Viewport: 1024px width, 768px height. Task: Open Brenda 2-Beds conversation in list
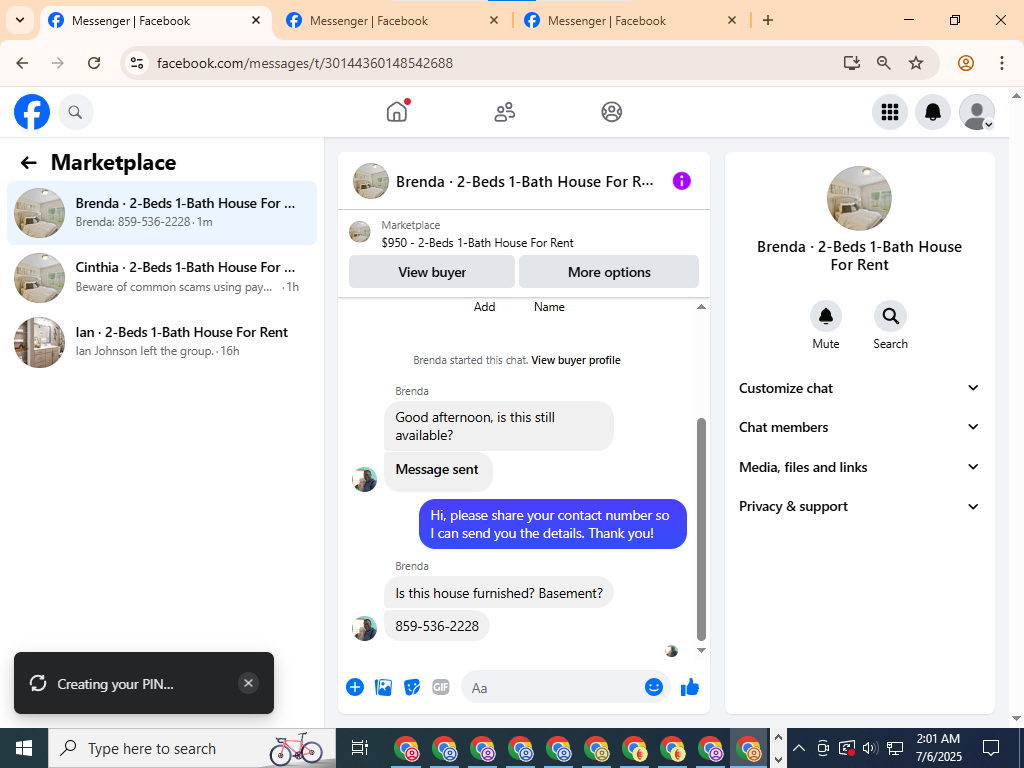tap(162, 213)
